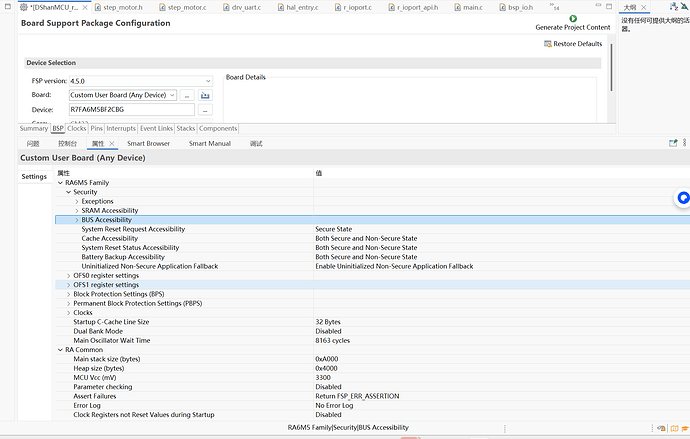The image size is (690, 439).
Task: Open the 控制台 (Console) view tab
Action: [x=67, y=143]
